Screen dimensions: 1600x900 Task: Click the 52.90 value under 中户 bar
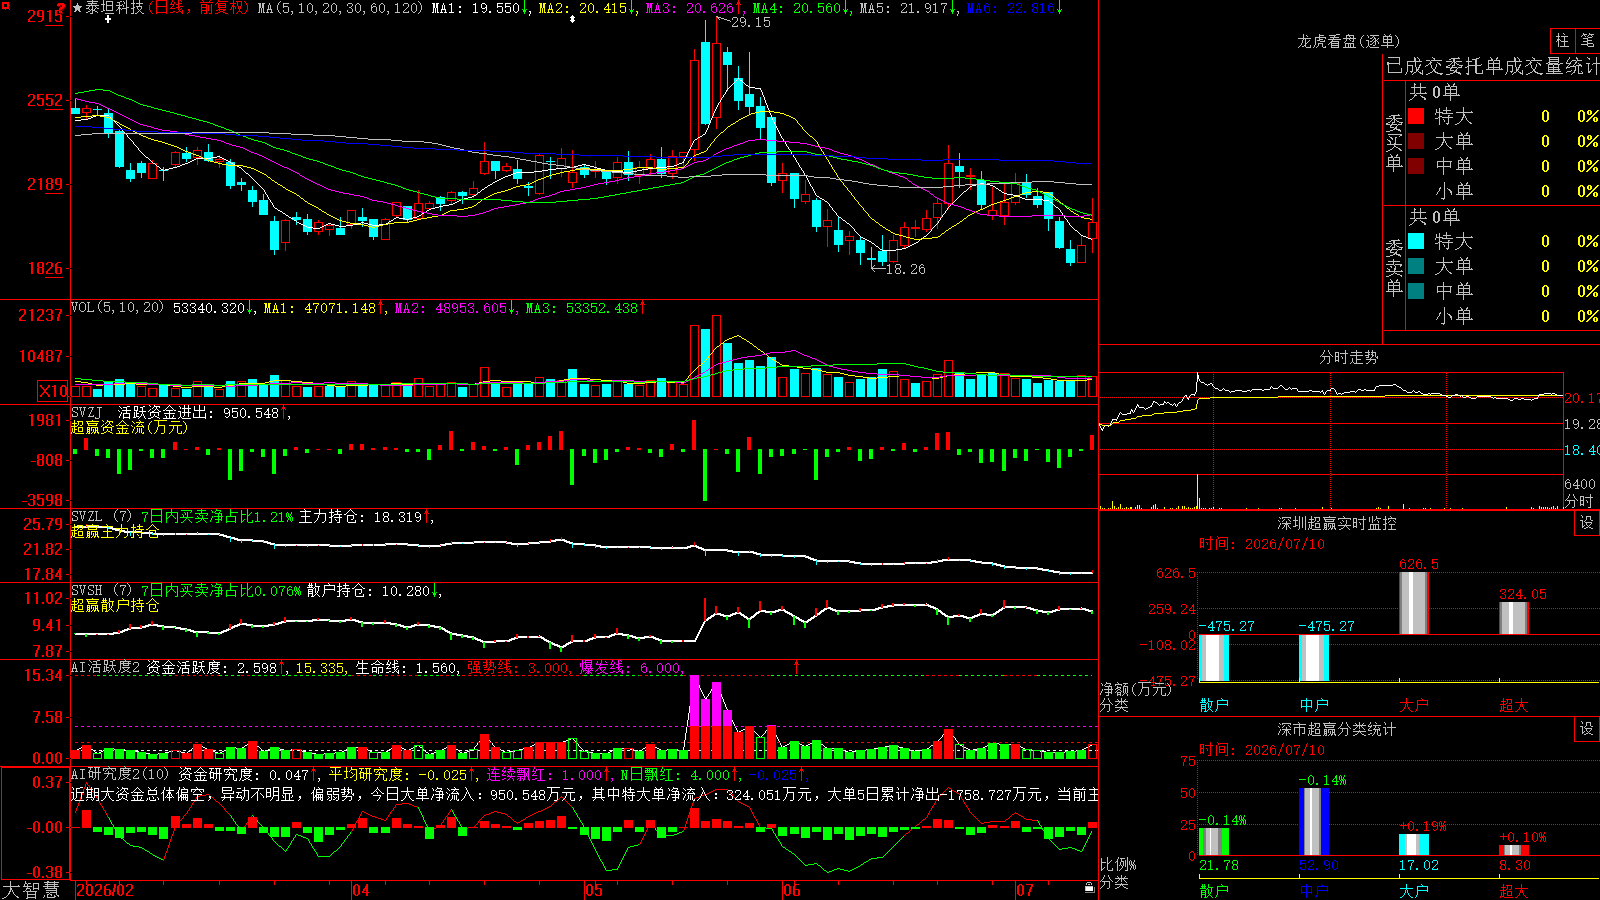1319,866
